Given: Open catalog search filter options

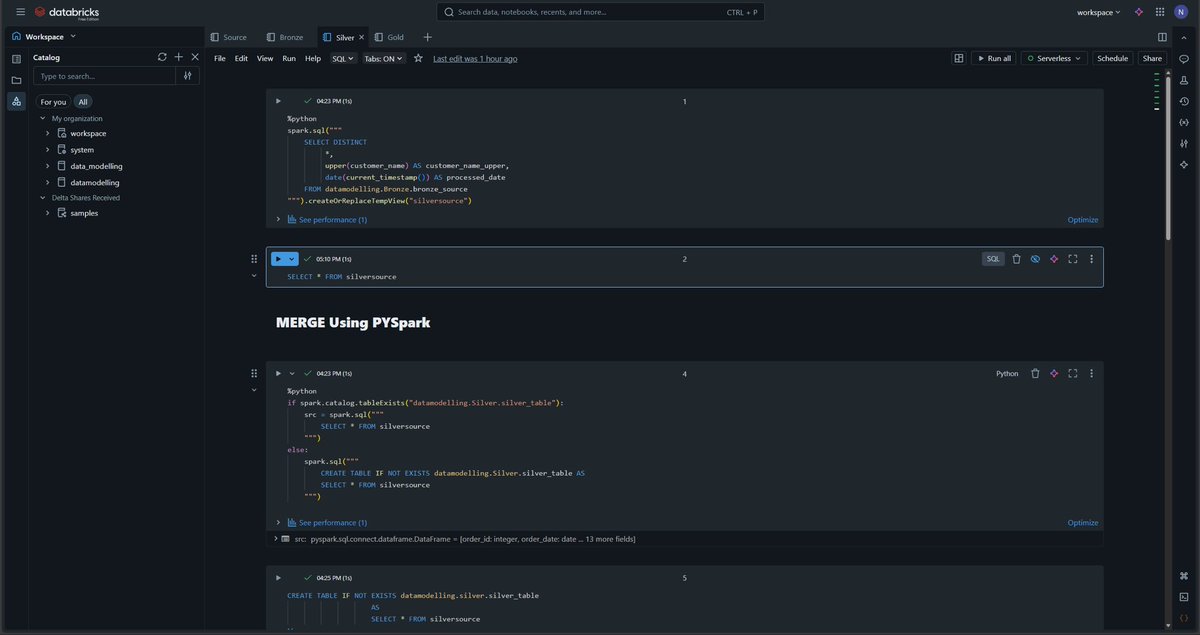Looking at the screenshot, I should [x=188, y=76].
